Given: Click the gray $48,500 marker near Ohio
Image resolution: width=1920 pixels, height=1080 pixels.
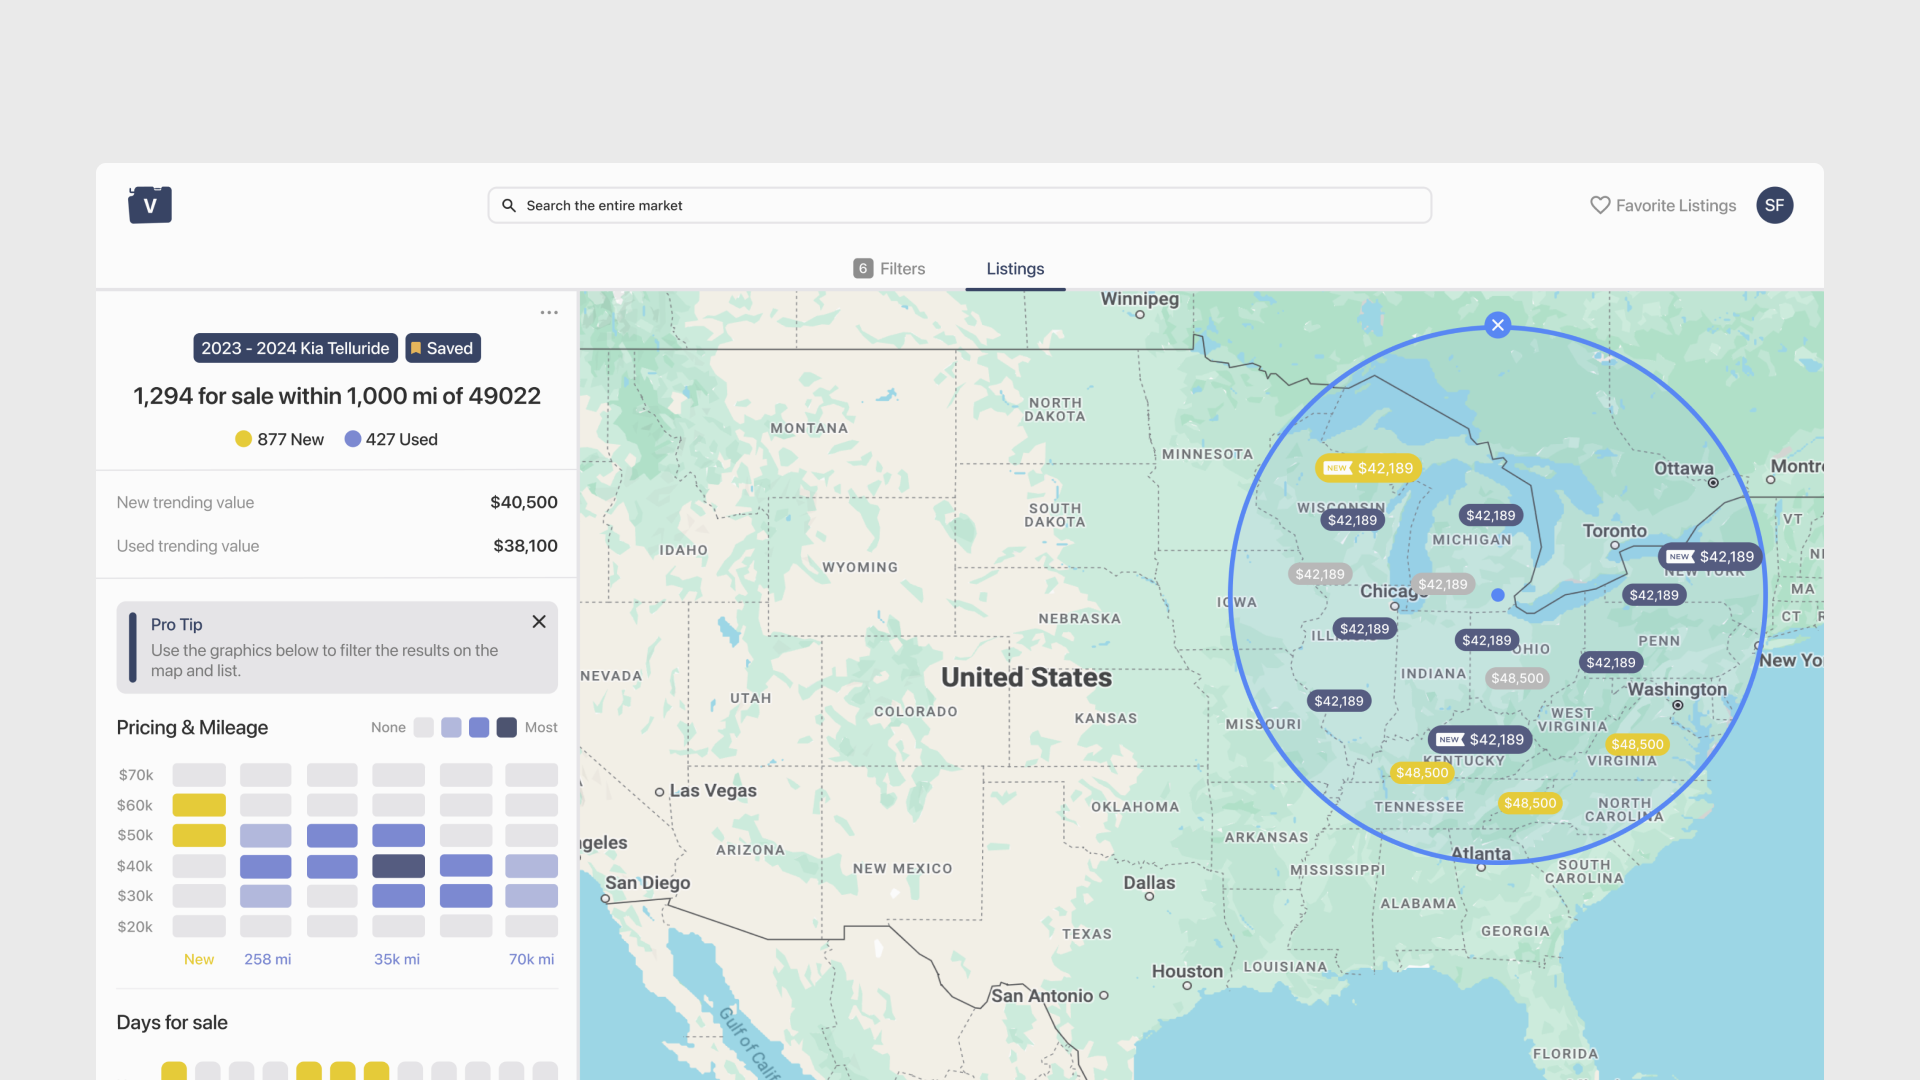Looking at the screenshot, I should pos(1517,678).
